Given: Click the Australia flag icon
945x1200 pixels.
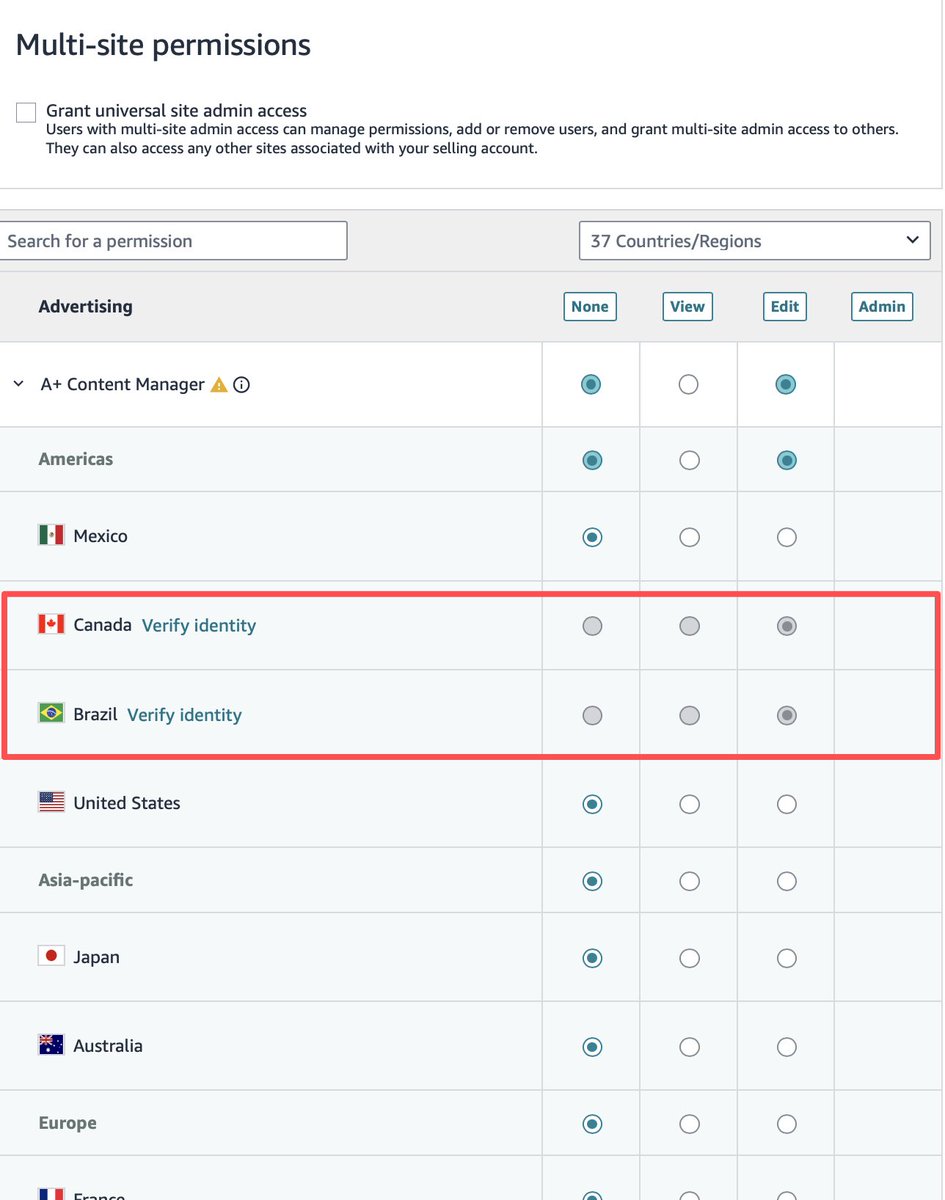Looking at the screenshot, I should [50, 1046].
